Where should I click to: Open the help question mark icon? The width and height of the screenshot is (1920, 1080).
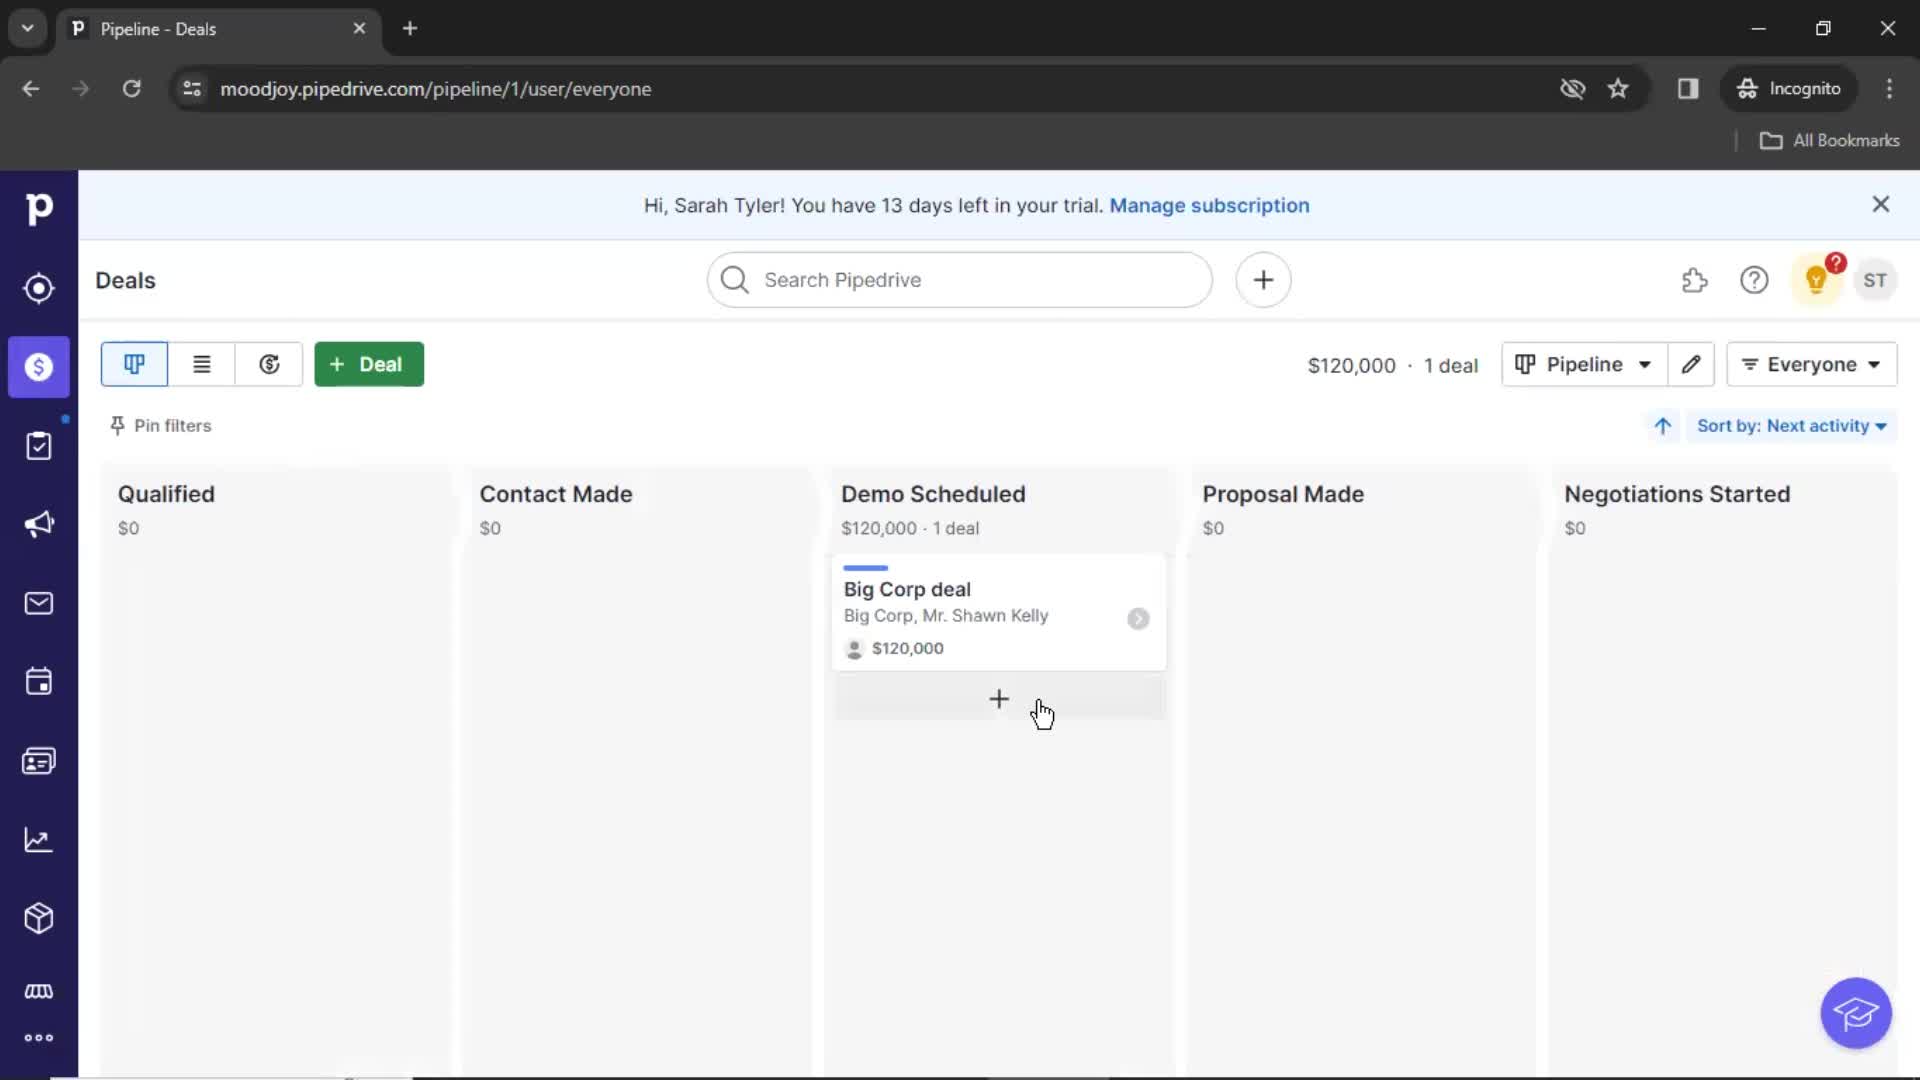[x=1754, y=281]
